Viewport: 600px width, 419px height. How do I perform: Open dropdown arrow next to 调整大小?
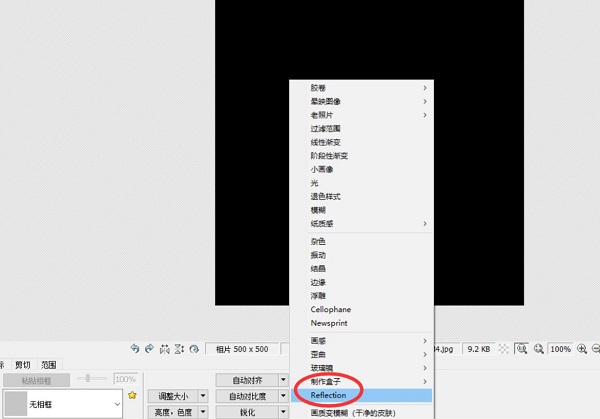[203, 396]
